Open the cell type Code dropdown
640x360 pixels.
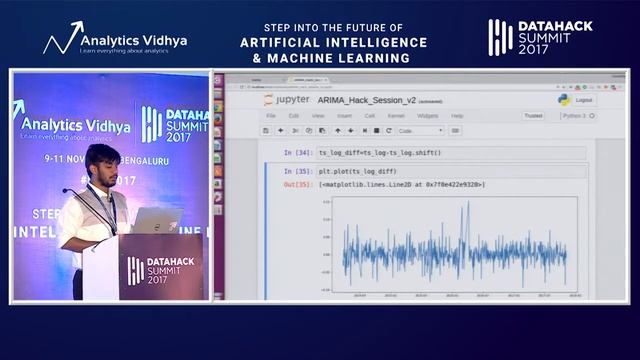420,131
